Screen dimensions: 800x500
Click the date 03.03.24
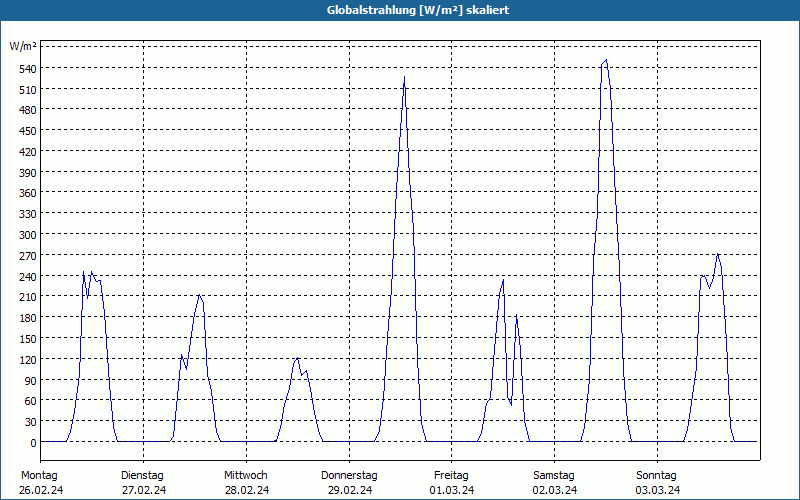pos(658,490)
